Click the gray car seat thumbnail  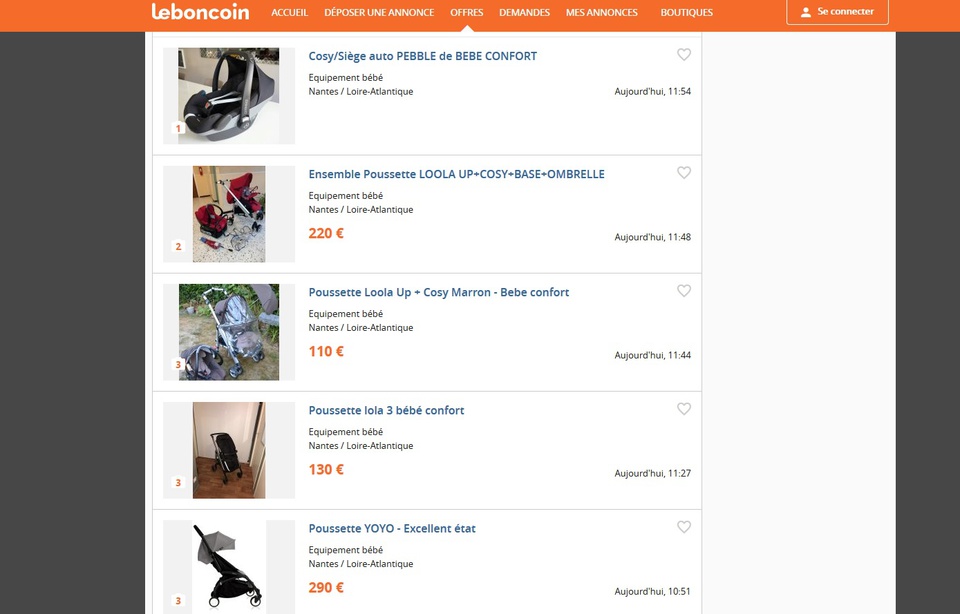pyautogui.click(x=229, y=95)
